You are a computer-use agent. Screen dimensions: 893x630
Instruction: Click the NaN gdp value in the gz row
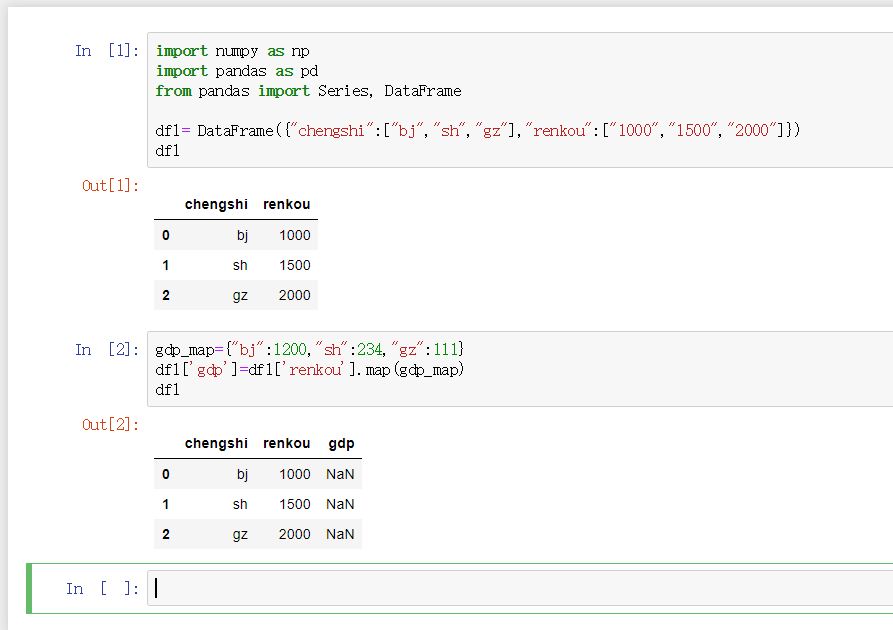point(340,534)
